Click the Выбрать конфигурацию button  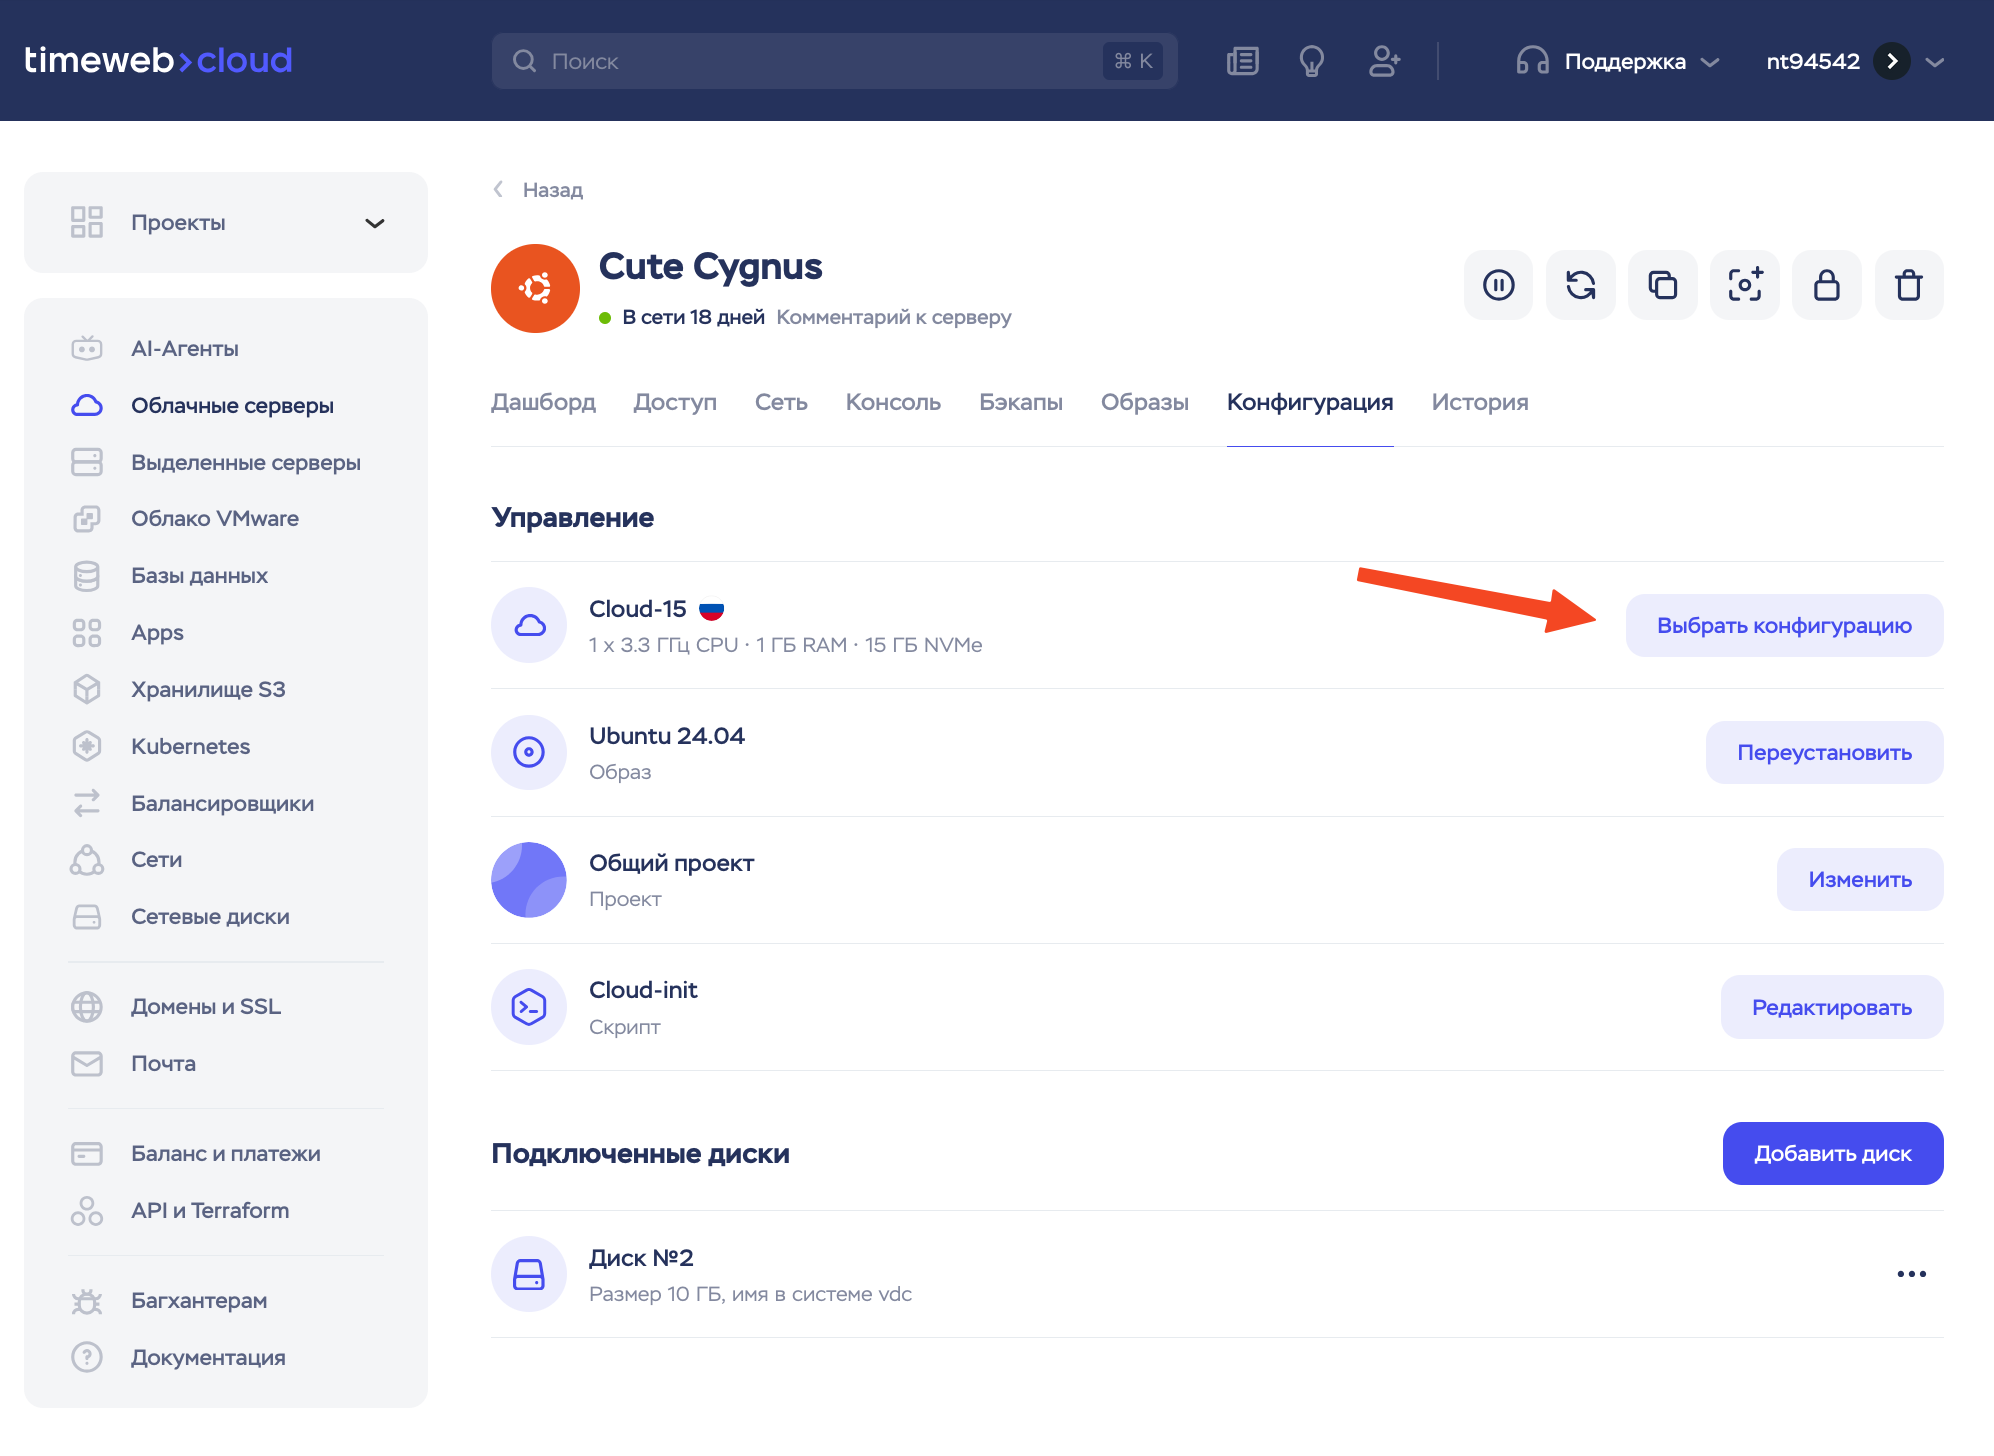(1783, 626)
